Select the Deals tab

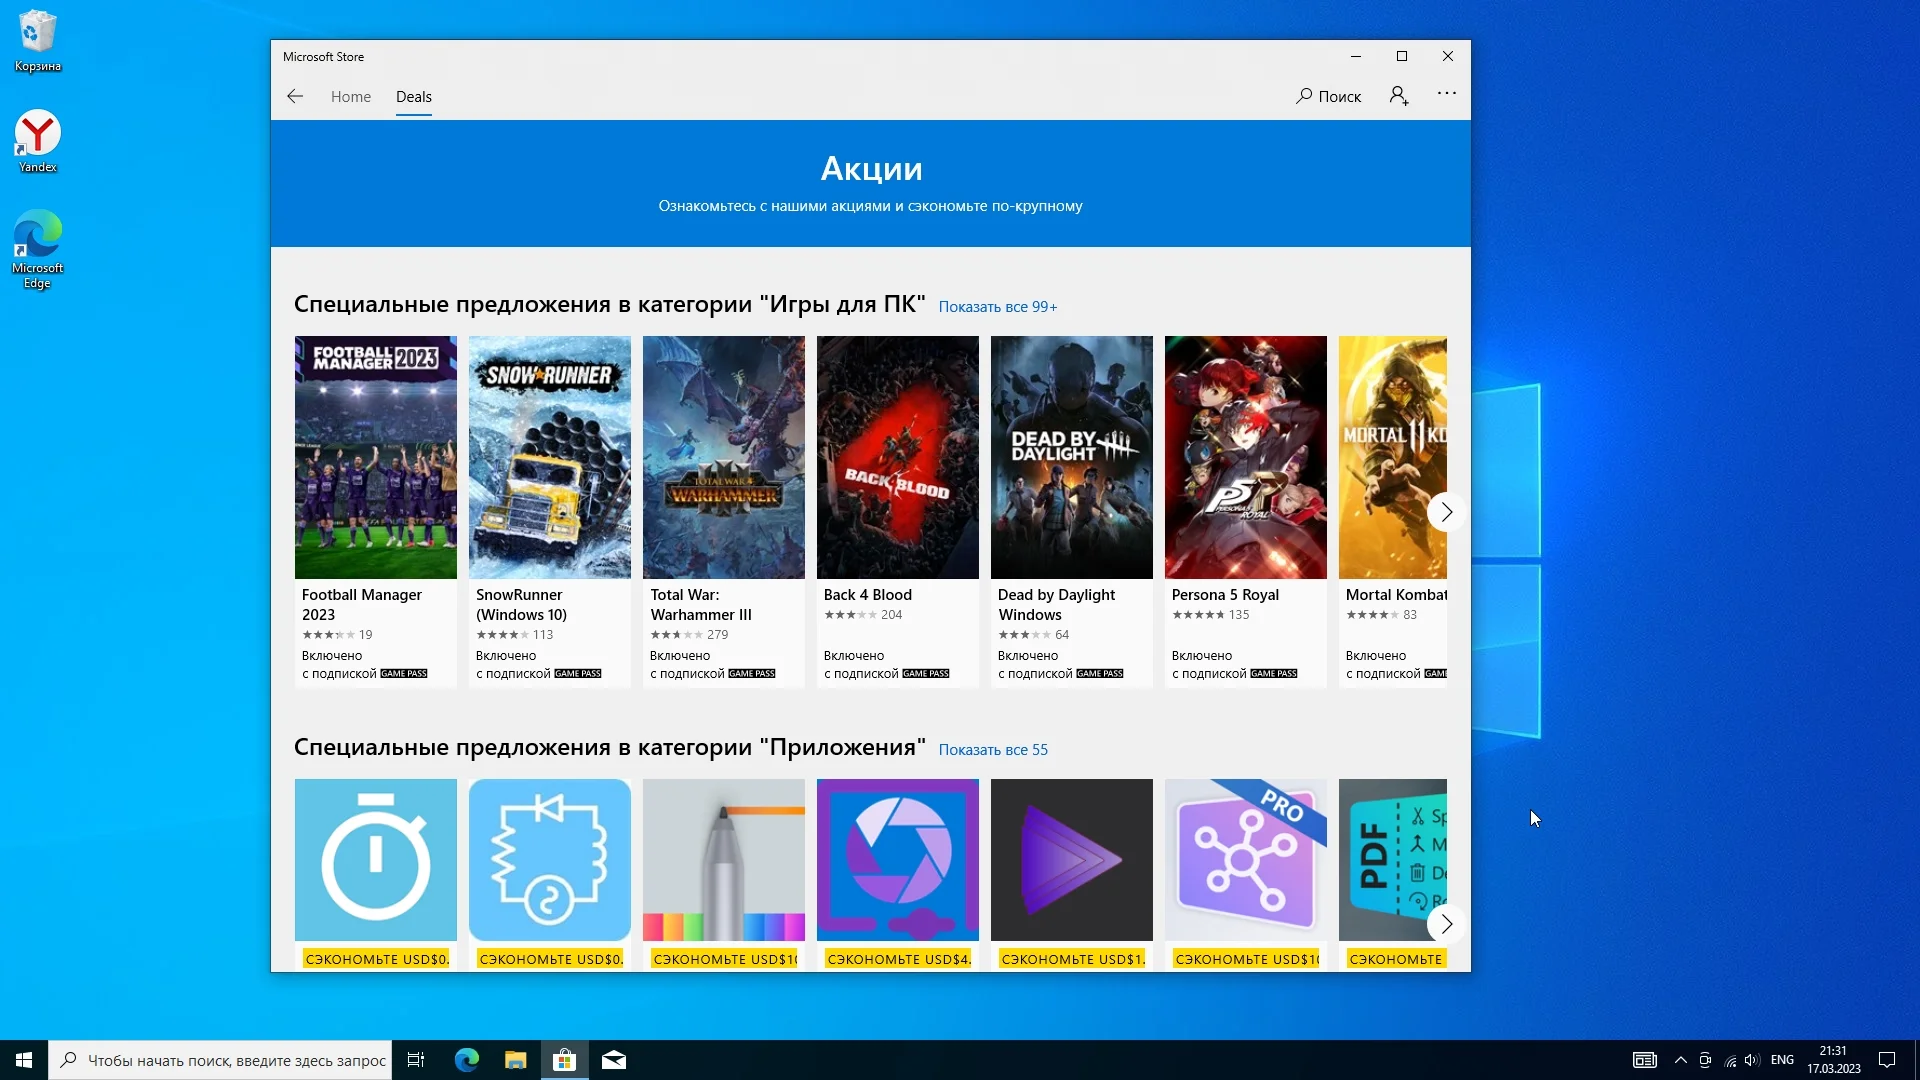(414, 97)
